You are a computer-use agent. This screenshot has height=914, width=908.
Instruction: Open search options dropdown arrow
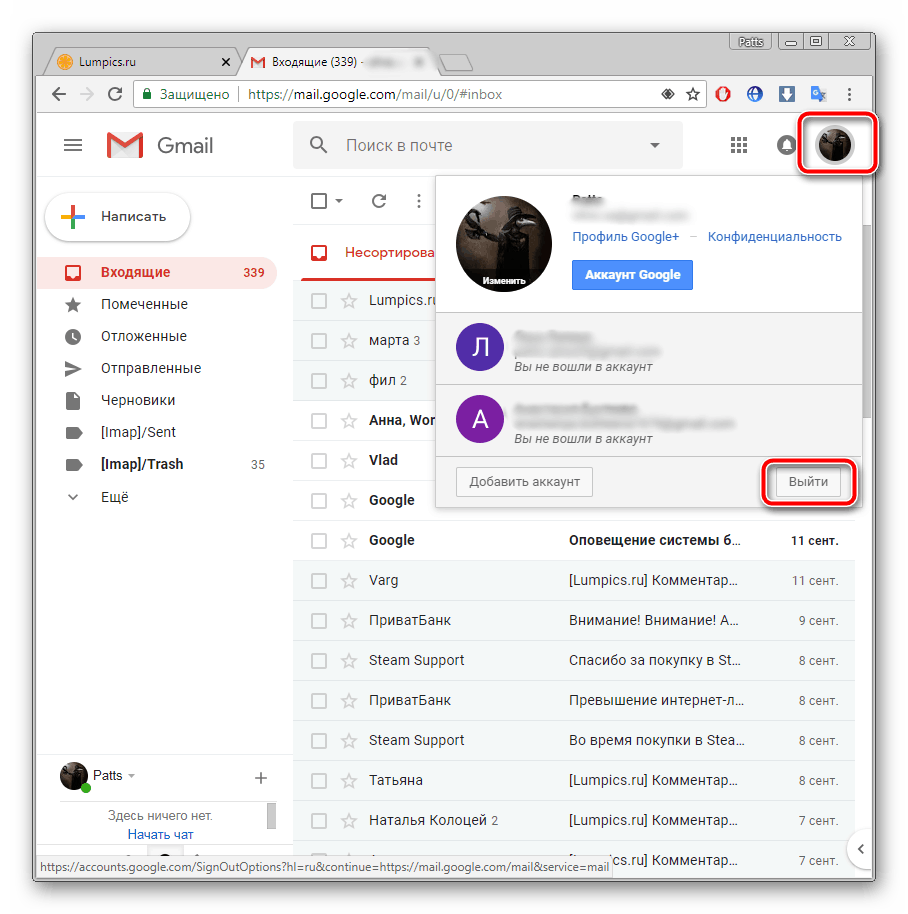654,145
